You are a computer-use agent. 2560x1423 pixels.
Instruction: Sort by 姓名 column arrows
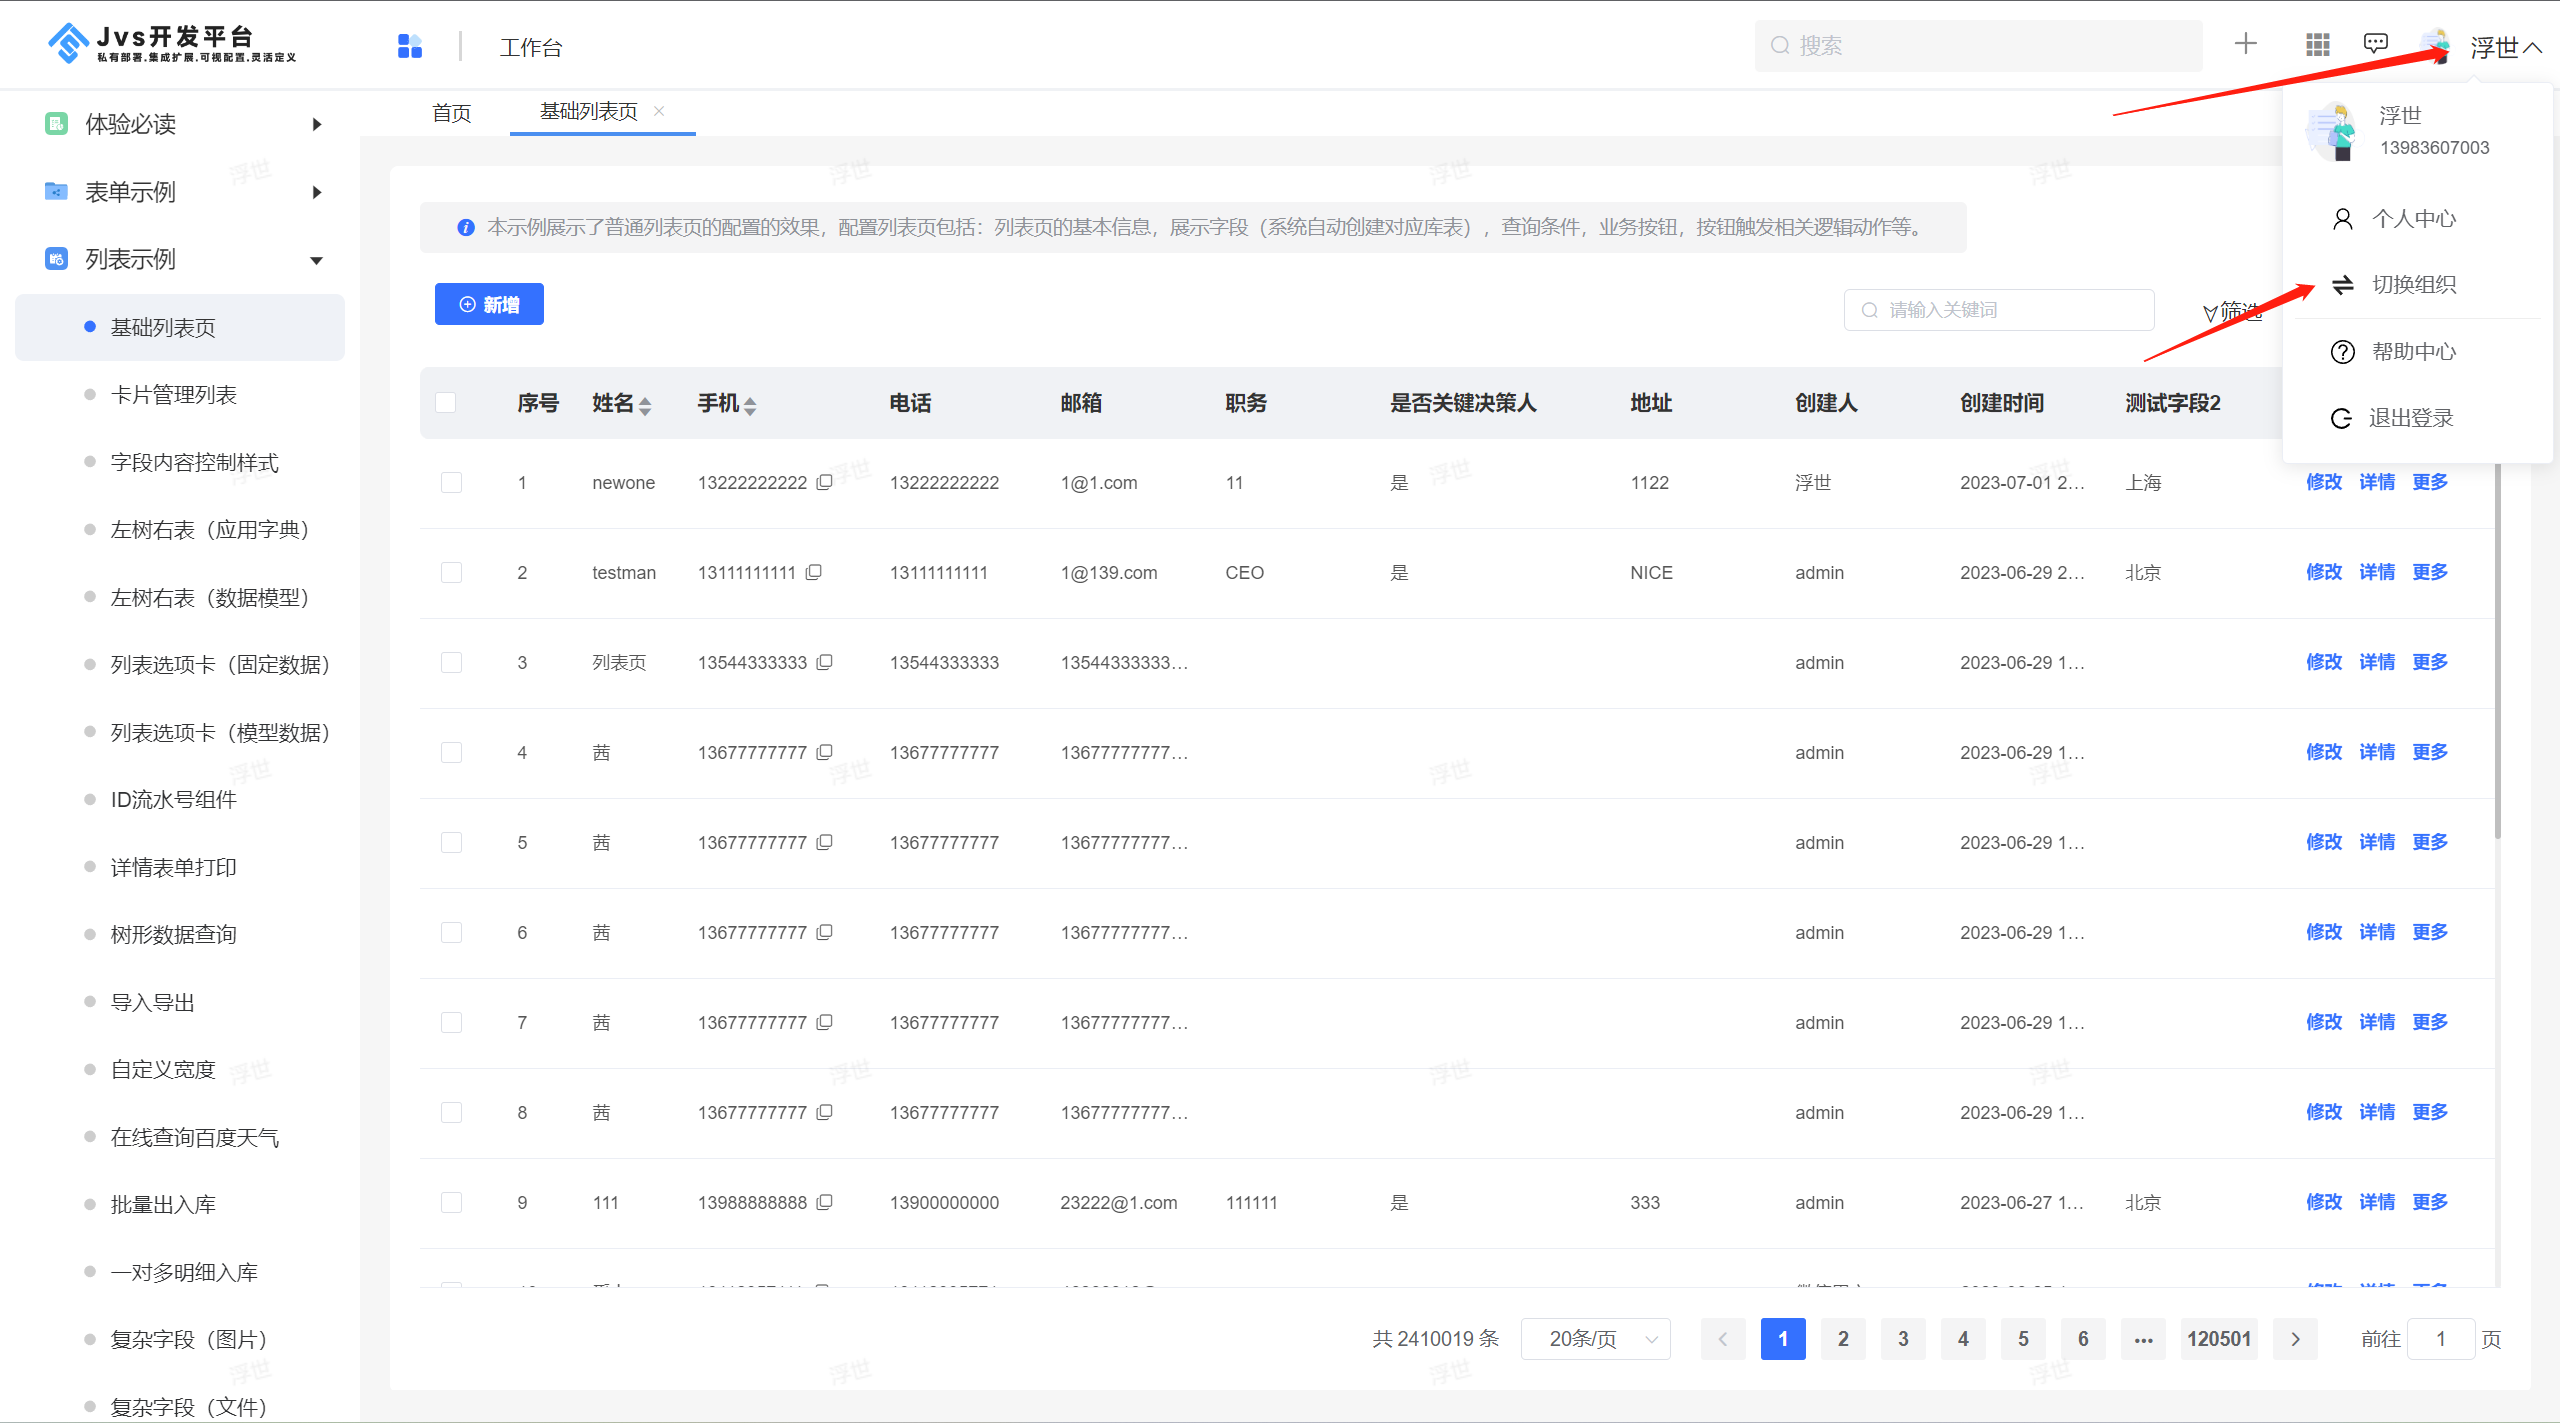pyautogui.click(x=645, y=405)
